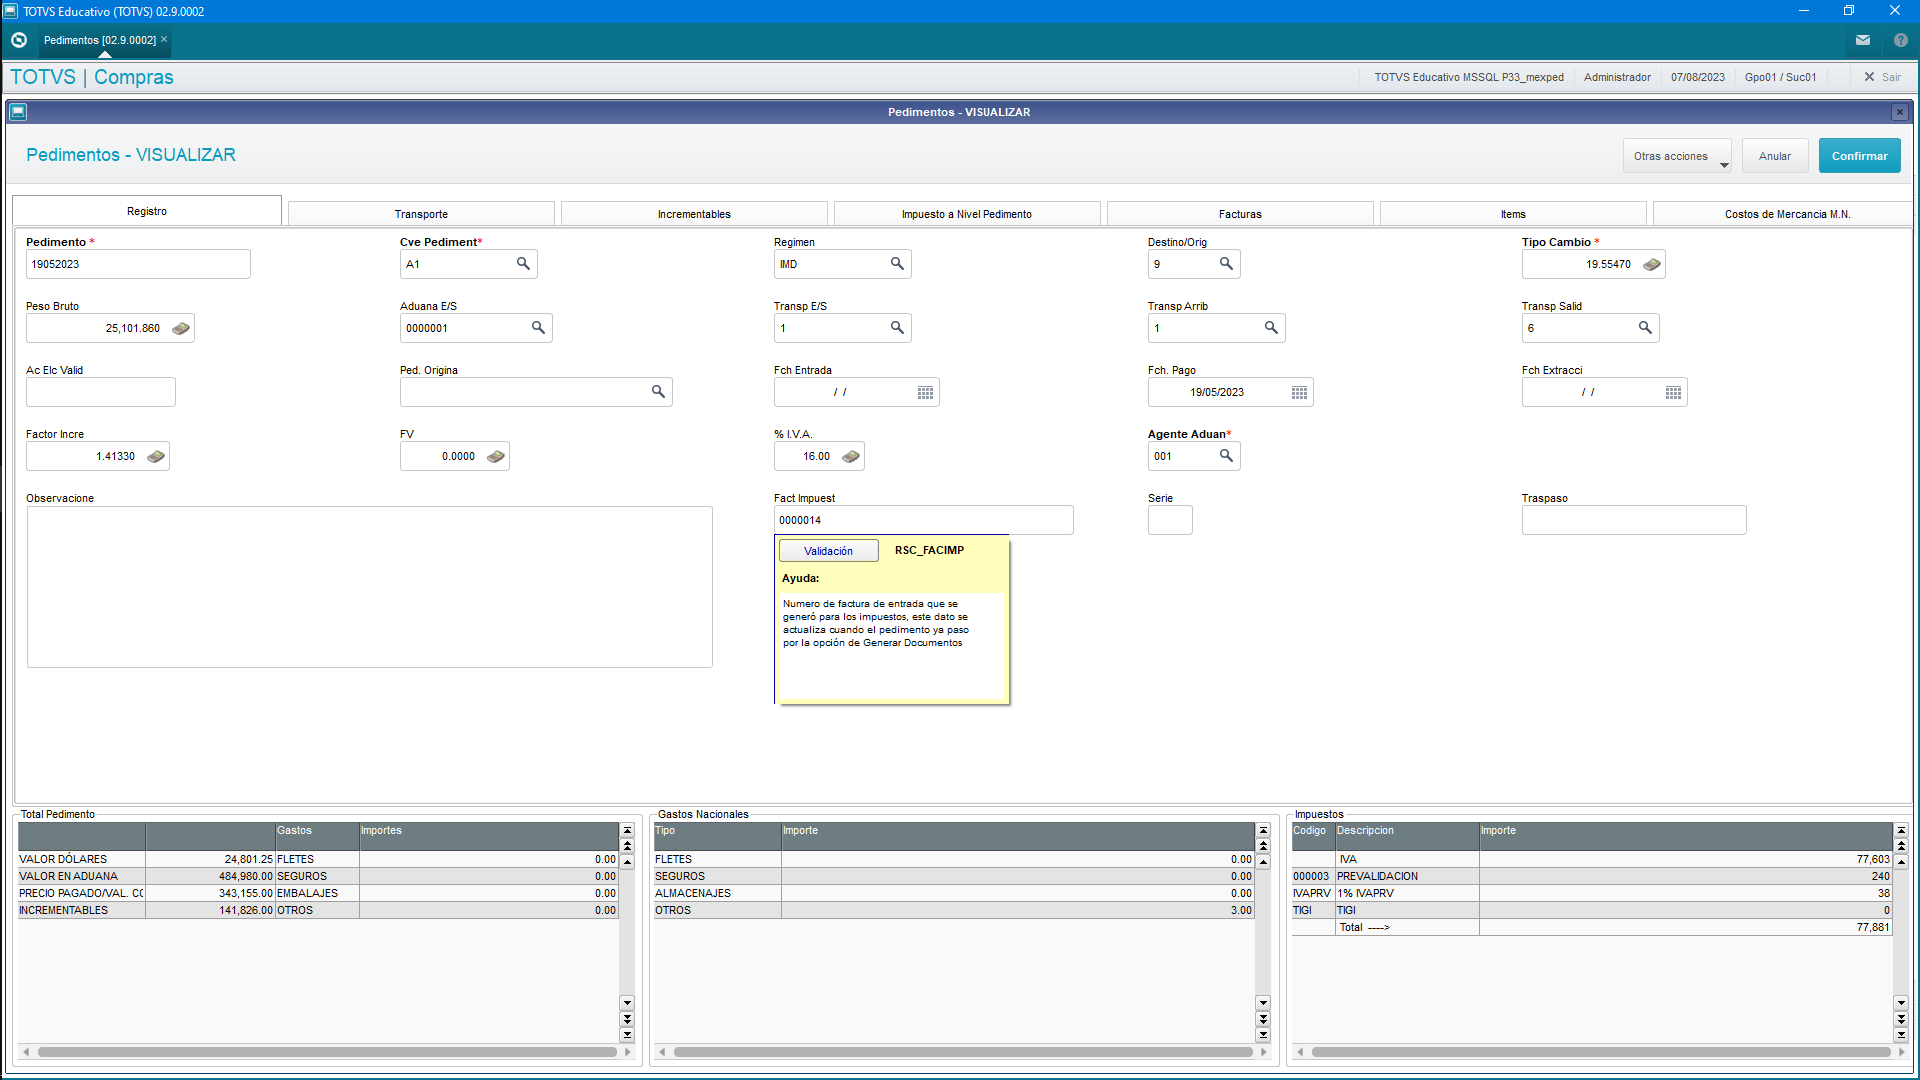Viewport: 1920px width, 1080px height.
Task: Open the Cve Pediment lookup magnifier
Action: tap(523, 264)
